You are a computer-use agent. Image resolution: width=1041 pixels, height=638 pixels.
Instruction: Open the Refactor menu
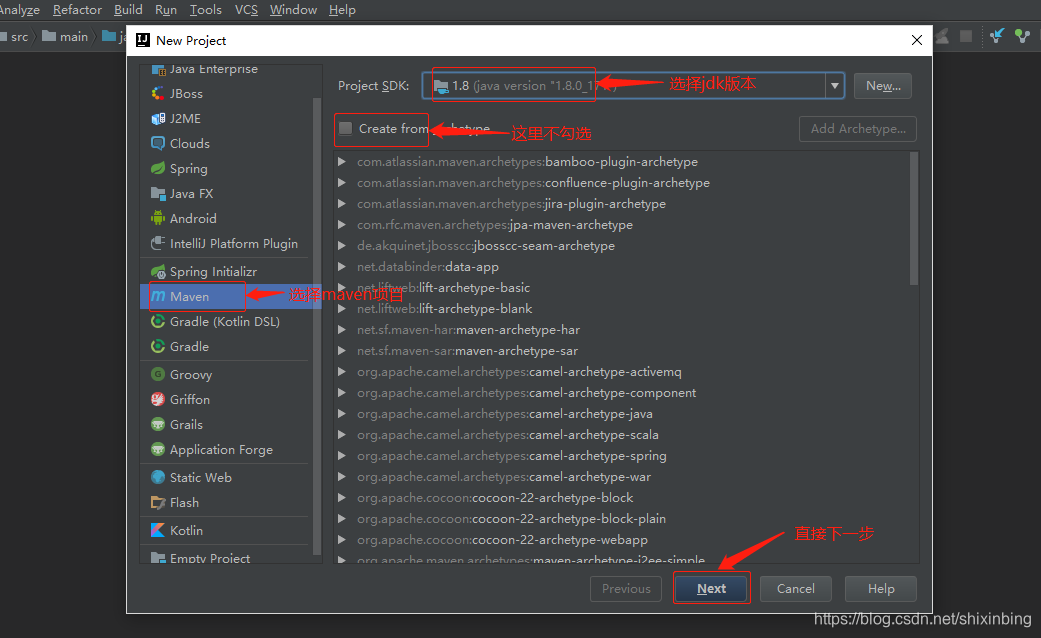pos(77,10)
